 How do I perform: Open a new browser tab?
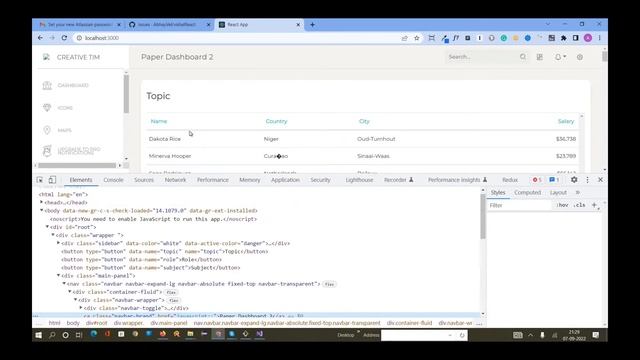pyautogui.click(x=312, y=24)
